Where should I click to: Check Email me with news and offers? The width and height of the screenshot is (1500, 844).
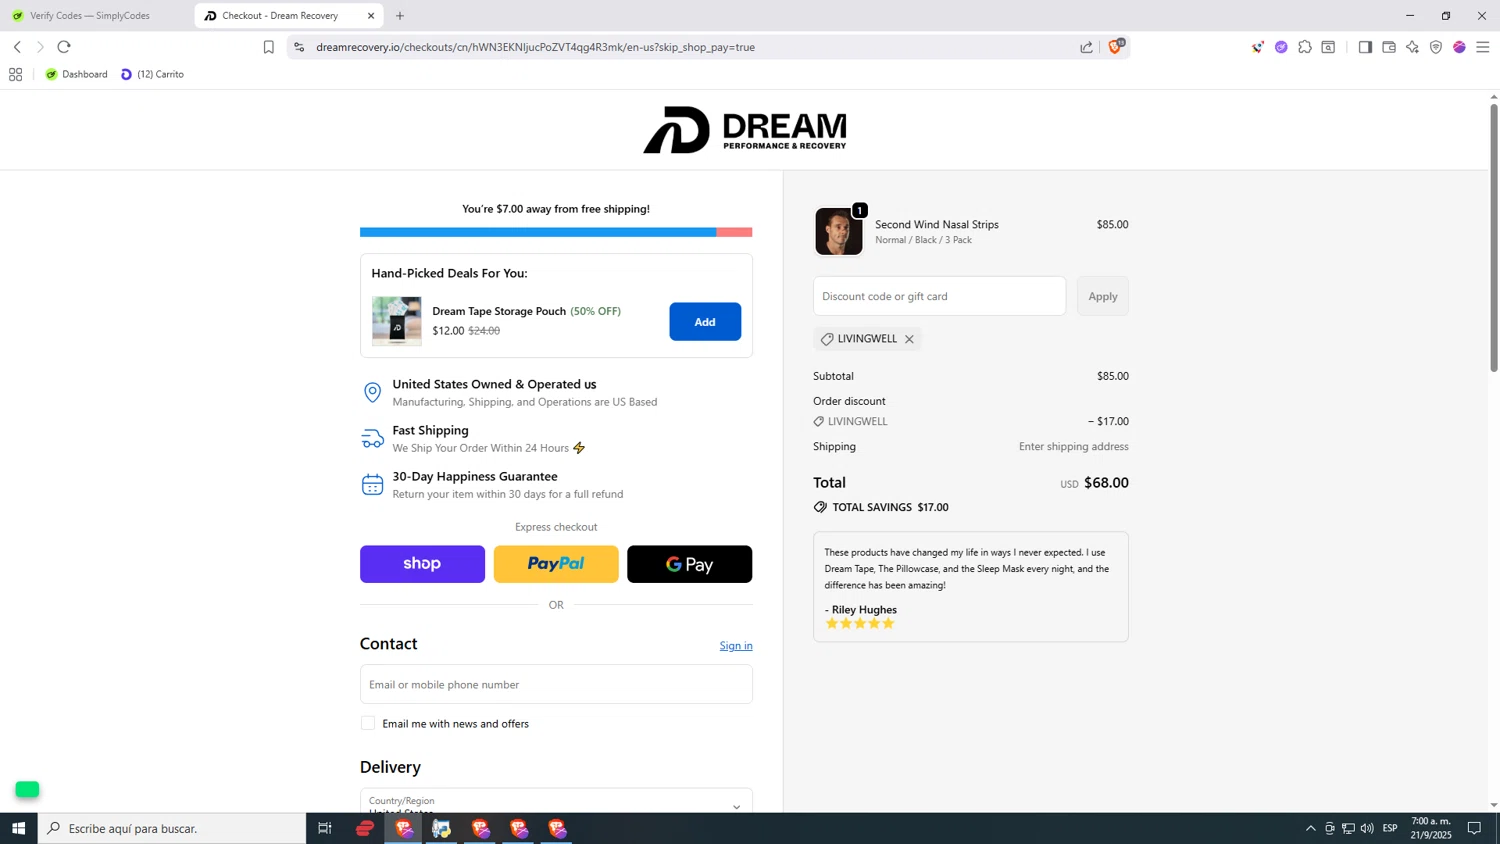(368, 723)
